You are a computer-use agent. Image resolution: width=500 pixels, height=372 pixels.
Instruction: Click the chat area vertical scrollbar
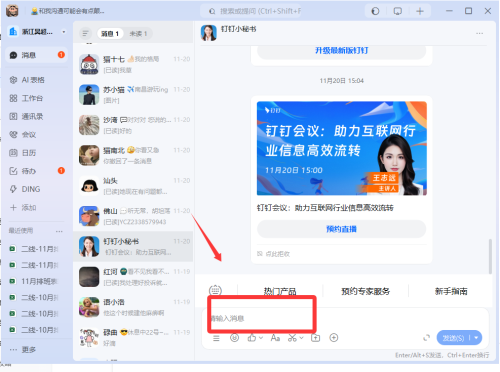[490, 256]
